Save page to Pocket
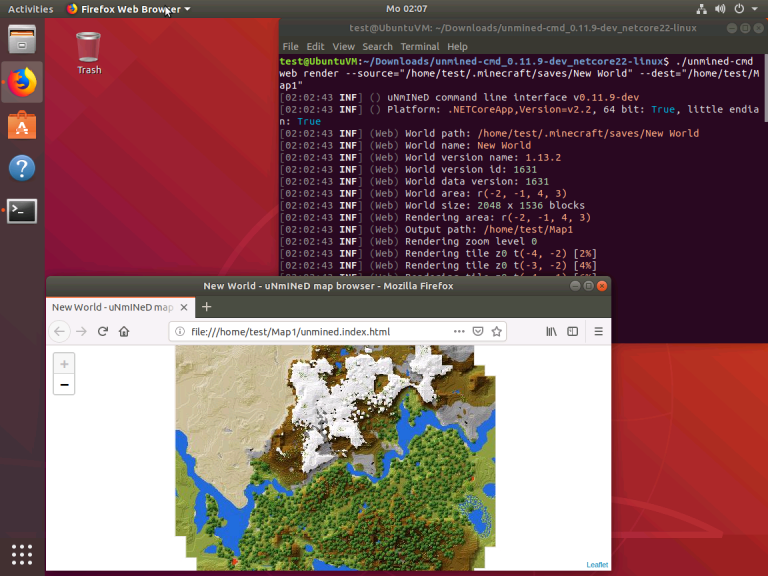The width and height of the screenshot is (768, 576). pyautogui.click(x=478, y=331)
